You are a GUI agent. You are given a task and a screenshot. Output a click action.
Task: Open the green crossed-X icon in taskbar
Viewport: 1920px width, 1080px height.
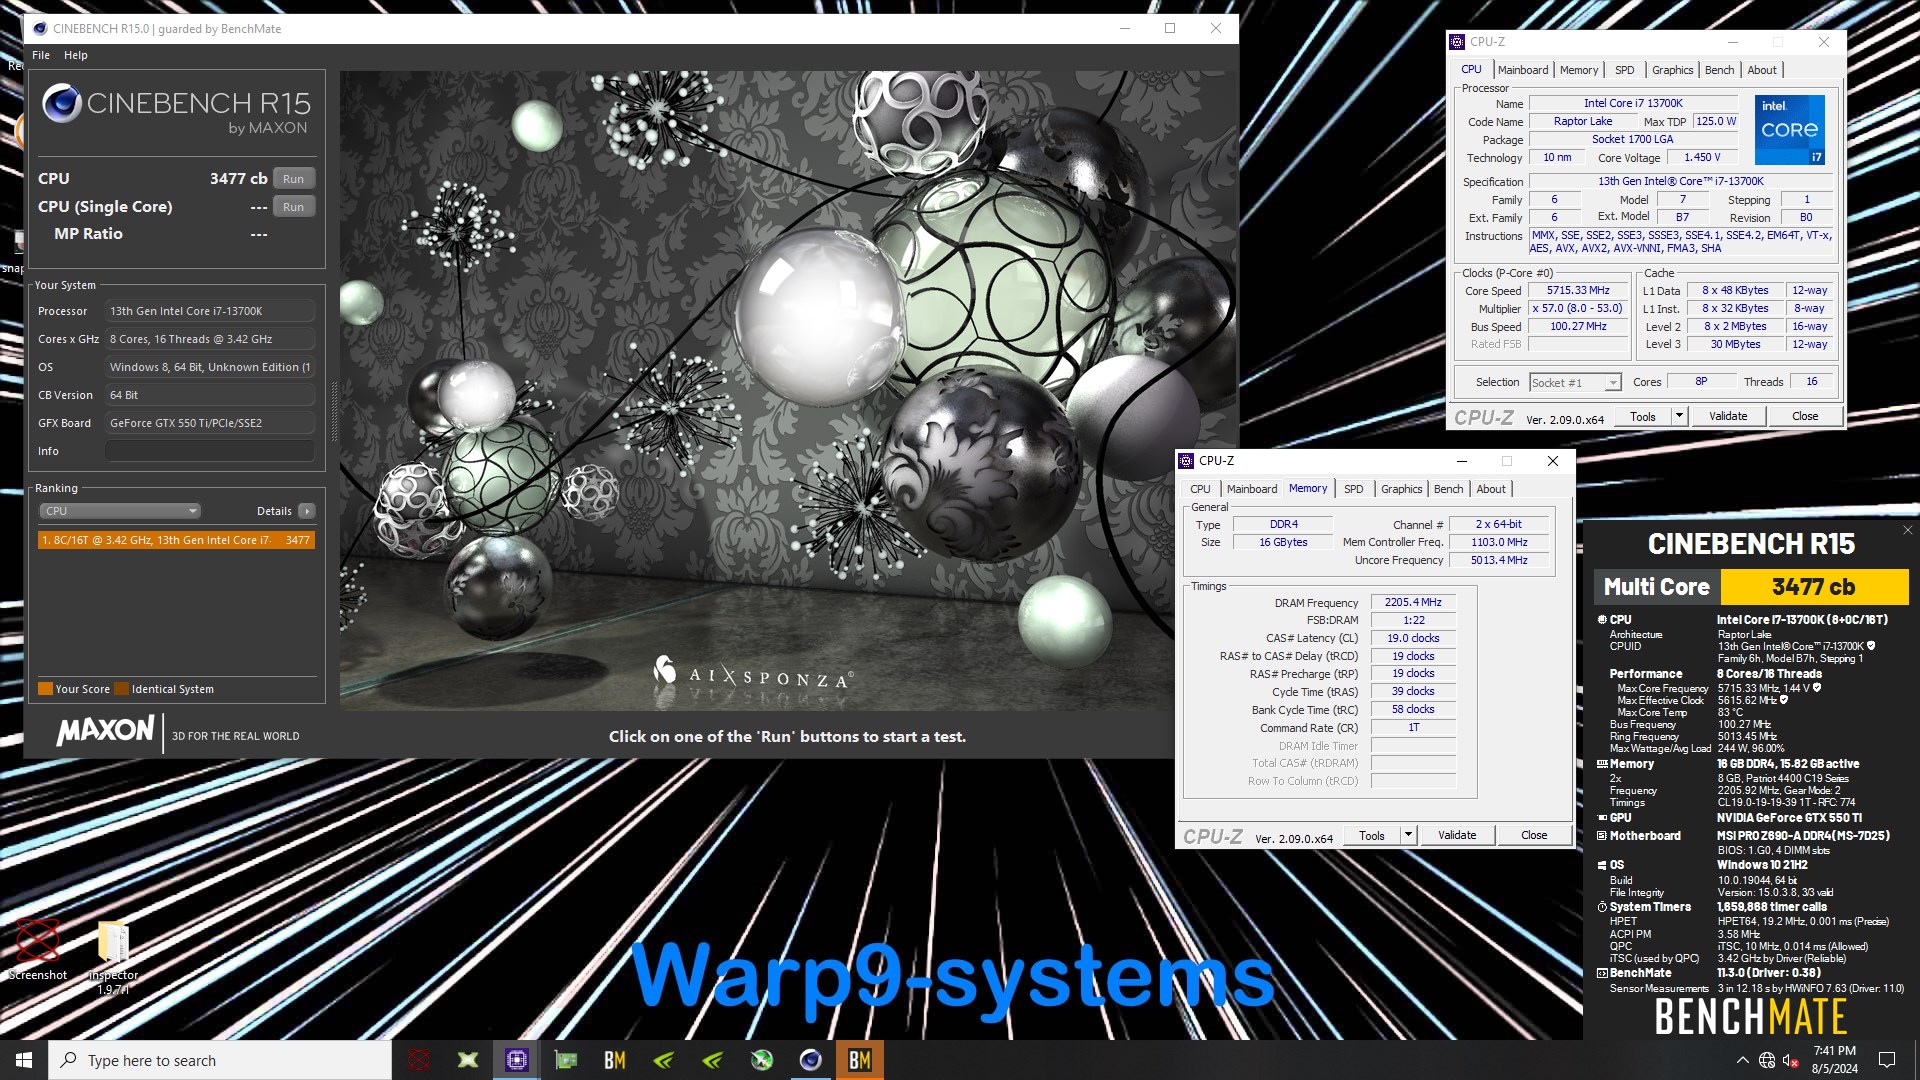(468, 1060)
